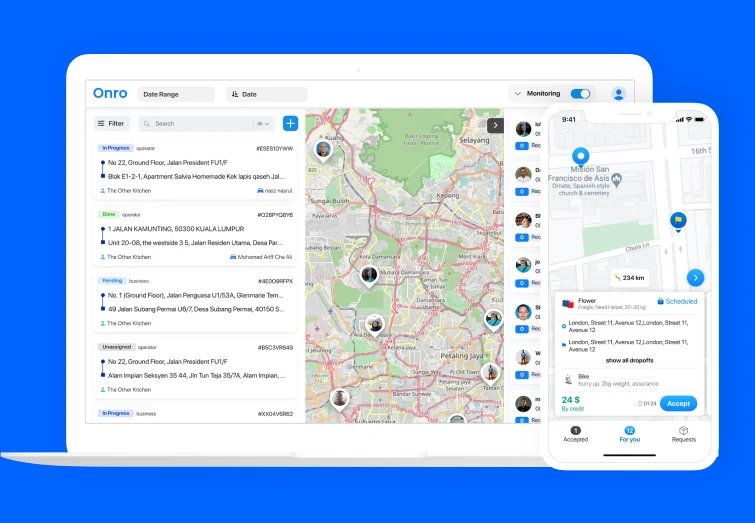Switch to the Requests tab

(684, 434)
